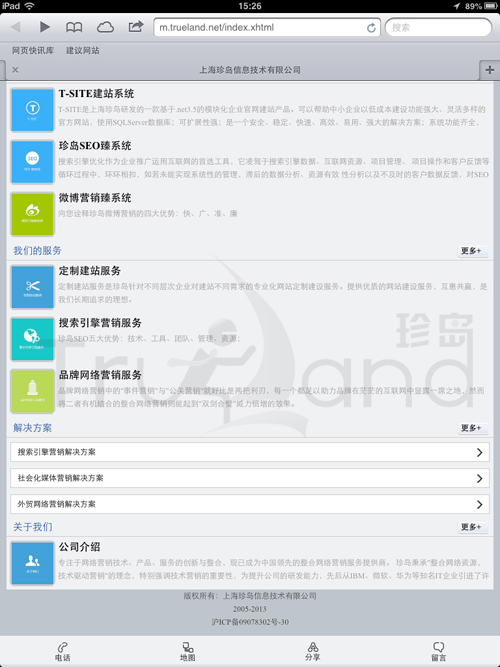Screen dimensions: 500x667
Task: Open the 定制建站服务 heading
Action: pos(90,271)
